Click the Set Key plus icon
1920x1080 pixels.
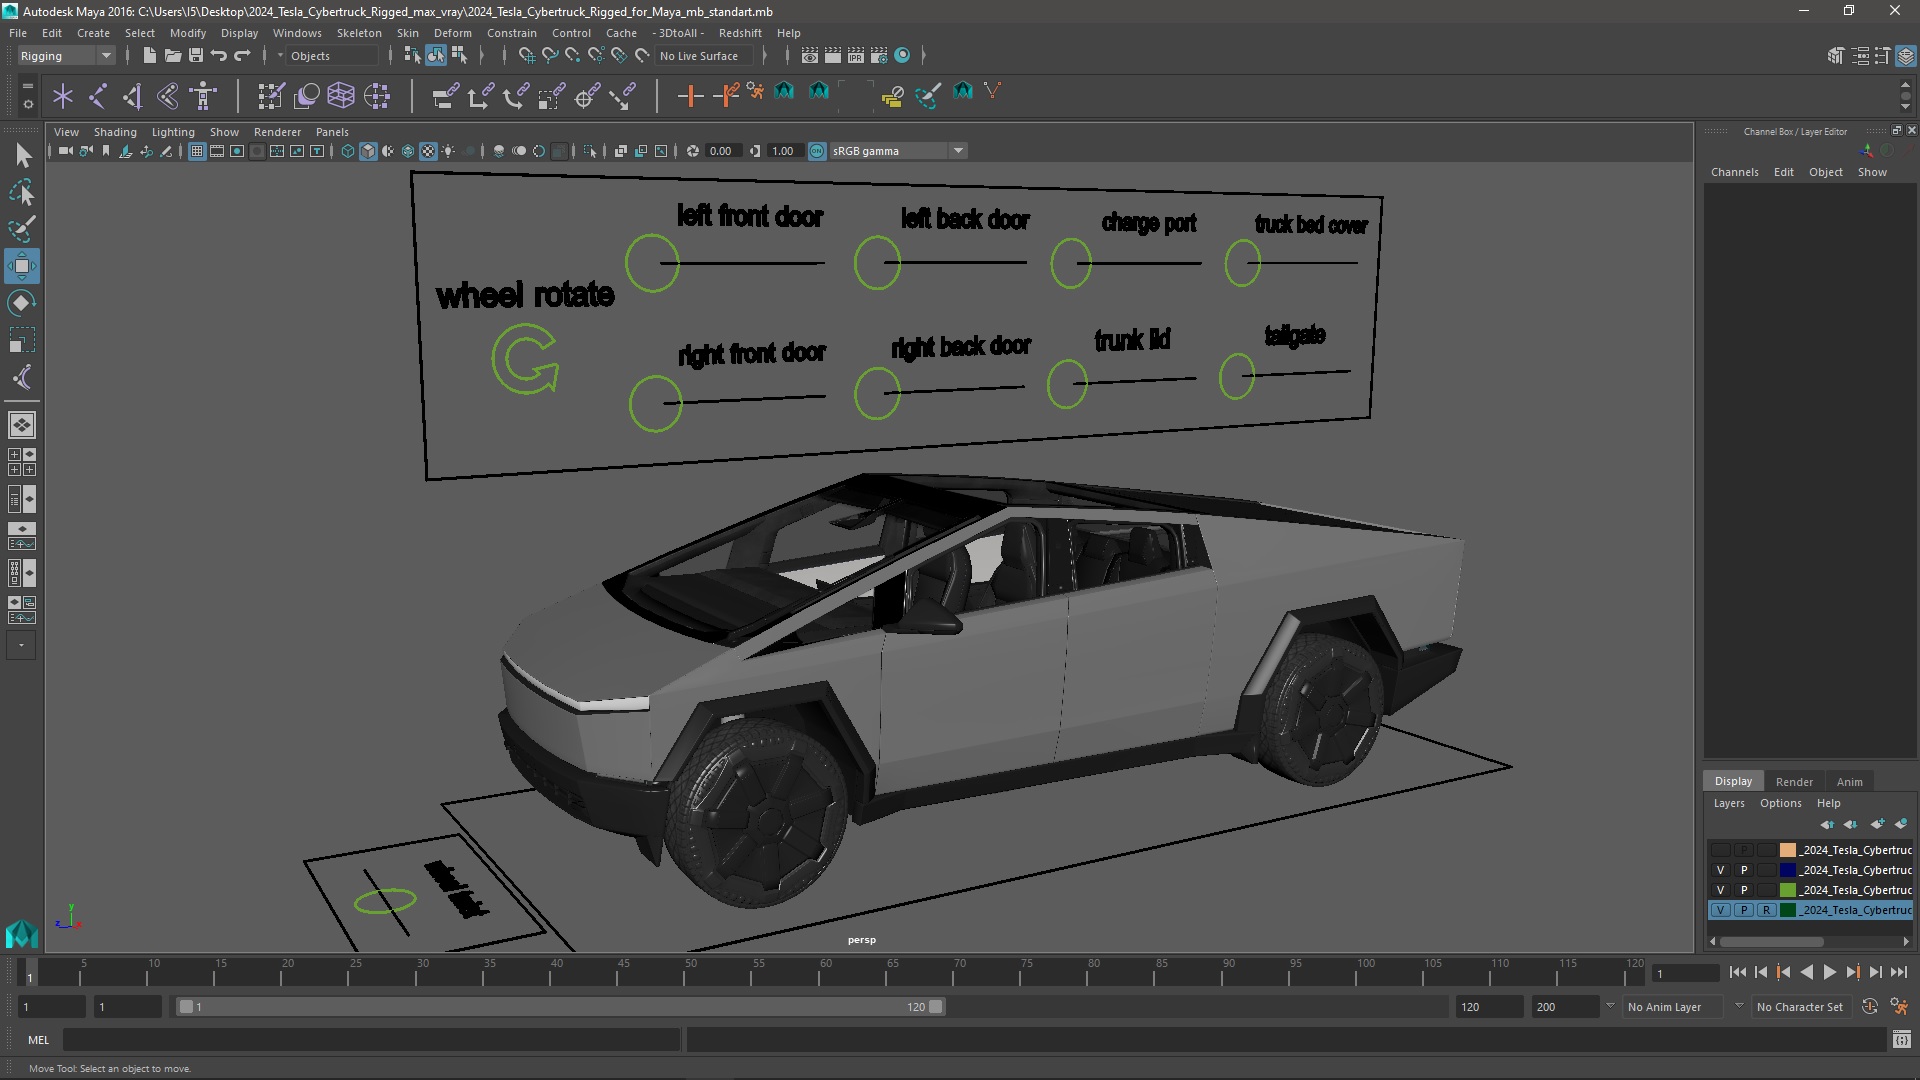coord(690,96)
